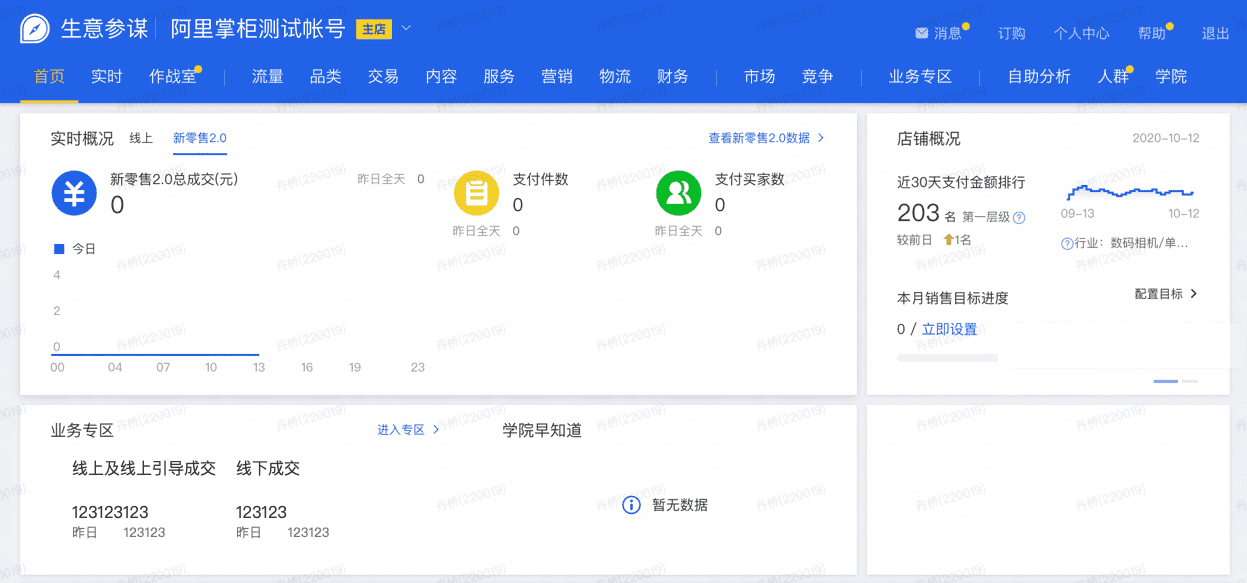Open the 服务 navigation item
1247x583 pixels.
coord(499,76)
